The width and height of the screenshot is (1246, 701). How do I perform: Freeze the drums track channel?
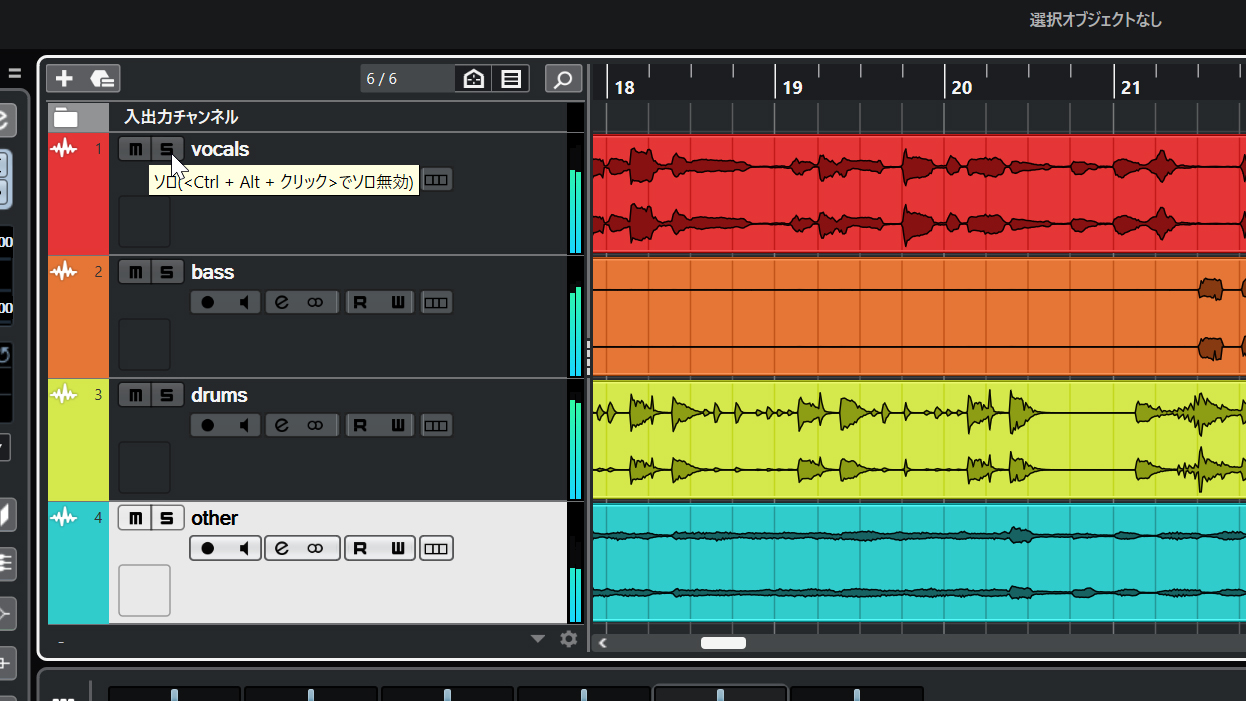tap(316, 425)
